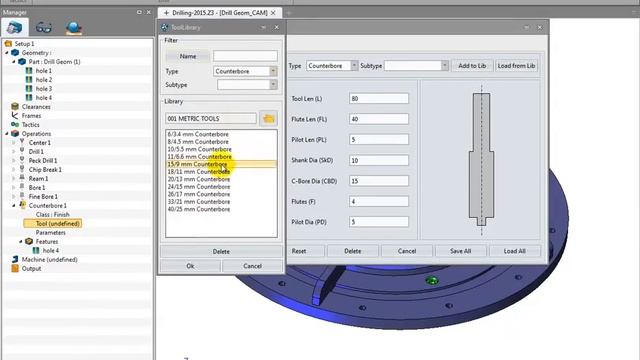Open the filter Type dropdown in Tool Library
The image size is (640, 360).
coord(273,71)
